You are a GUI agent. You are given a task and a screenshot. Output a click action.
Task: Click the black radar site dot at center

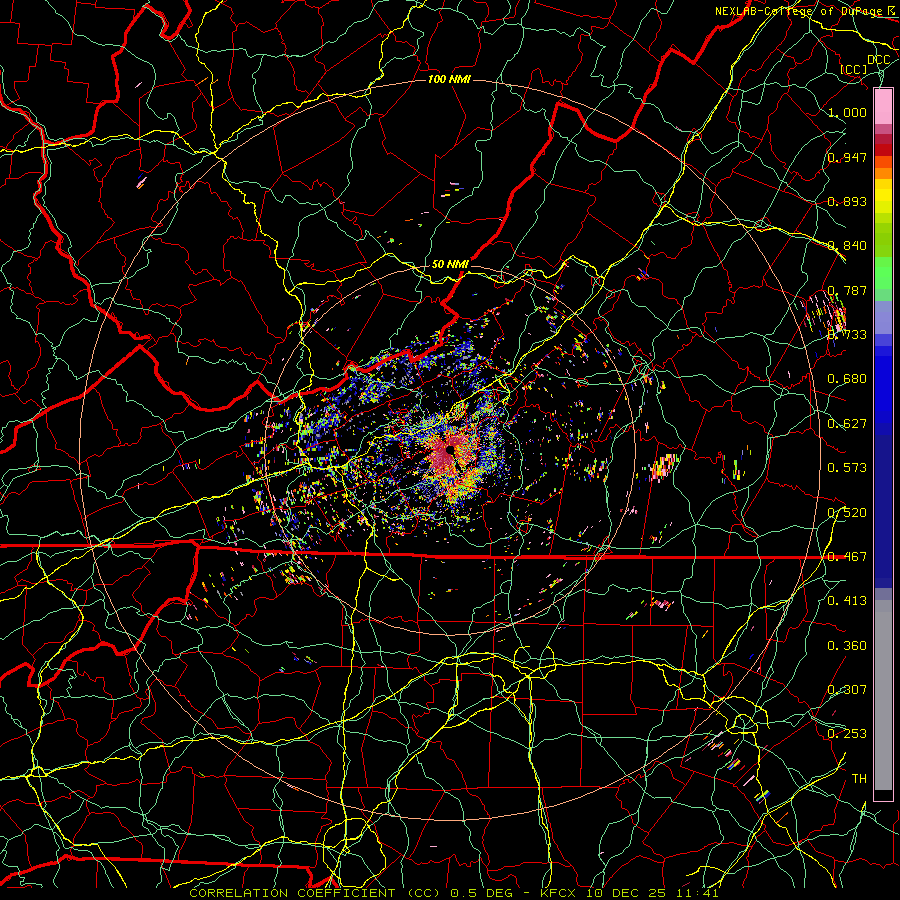(x=451, y=449)
